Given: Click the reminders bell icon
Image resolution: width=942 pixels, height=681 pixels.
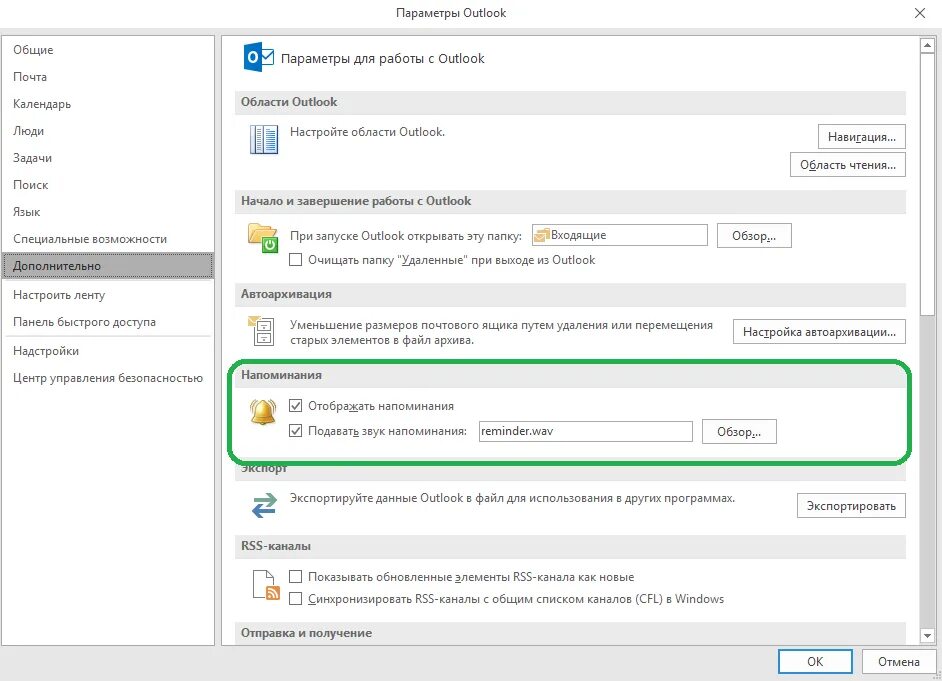Looking at the screenshot, I should point(263,412).
